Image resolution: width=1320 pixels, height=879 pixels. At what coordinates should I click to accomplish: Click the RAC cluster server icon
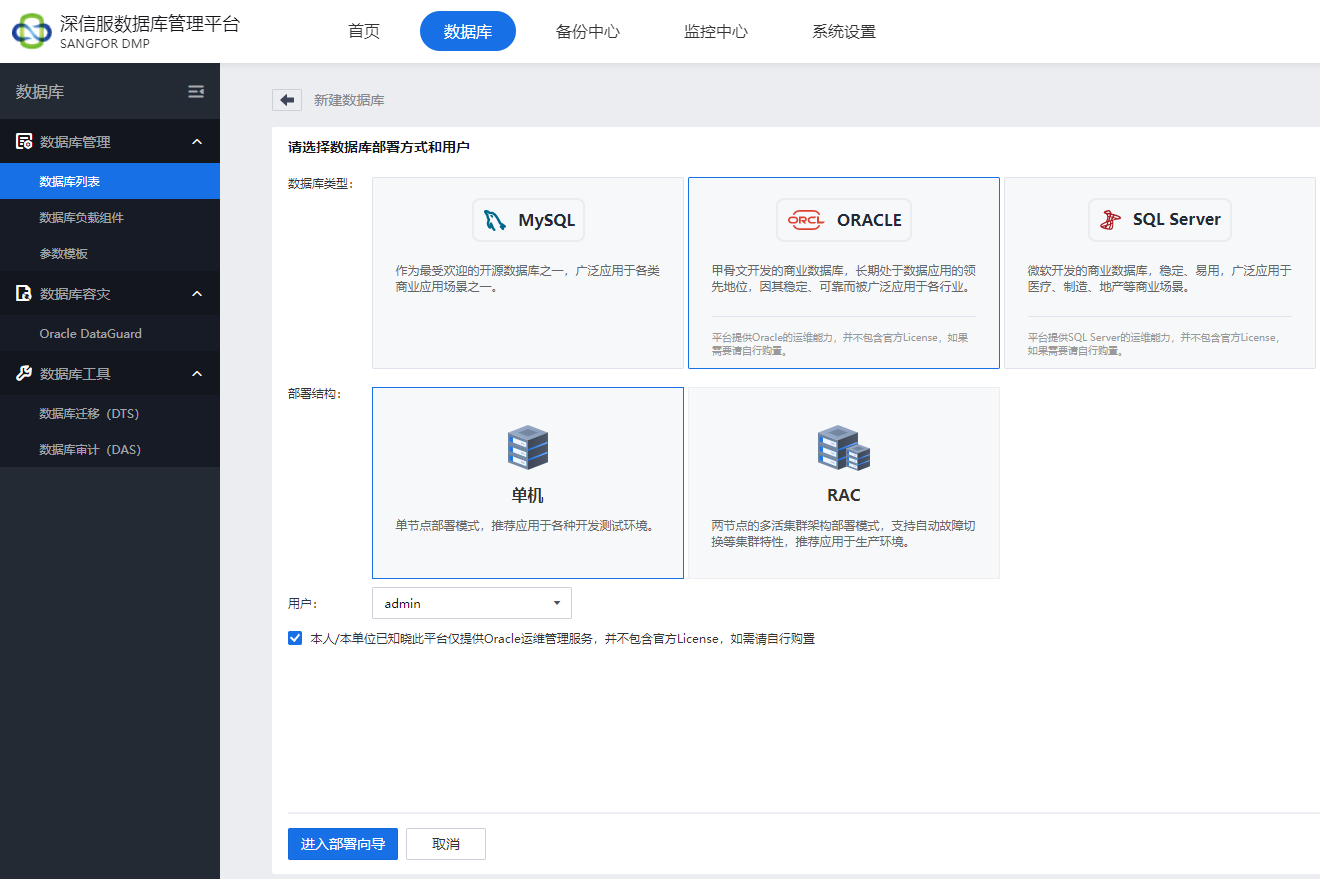[843, 447]
